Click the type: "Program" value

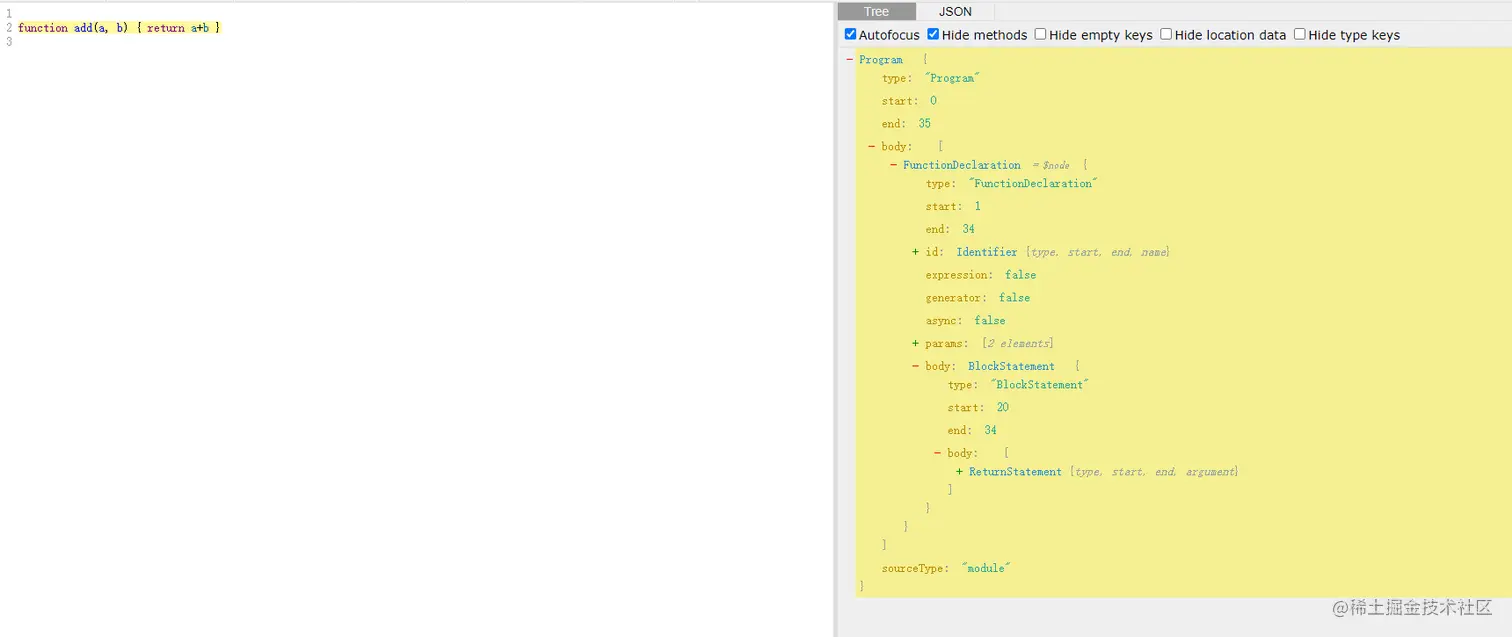(952, 78)
